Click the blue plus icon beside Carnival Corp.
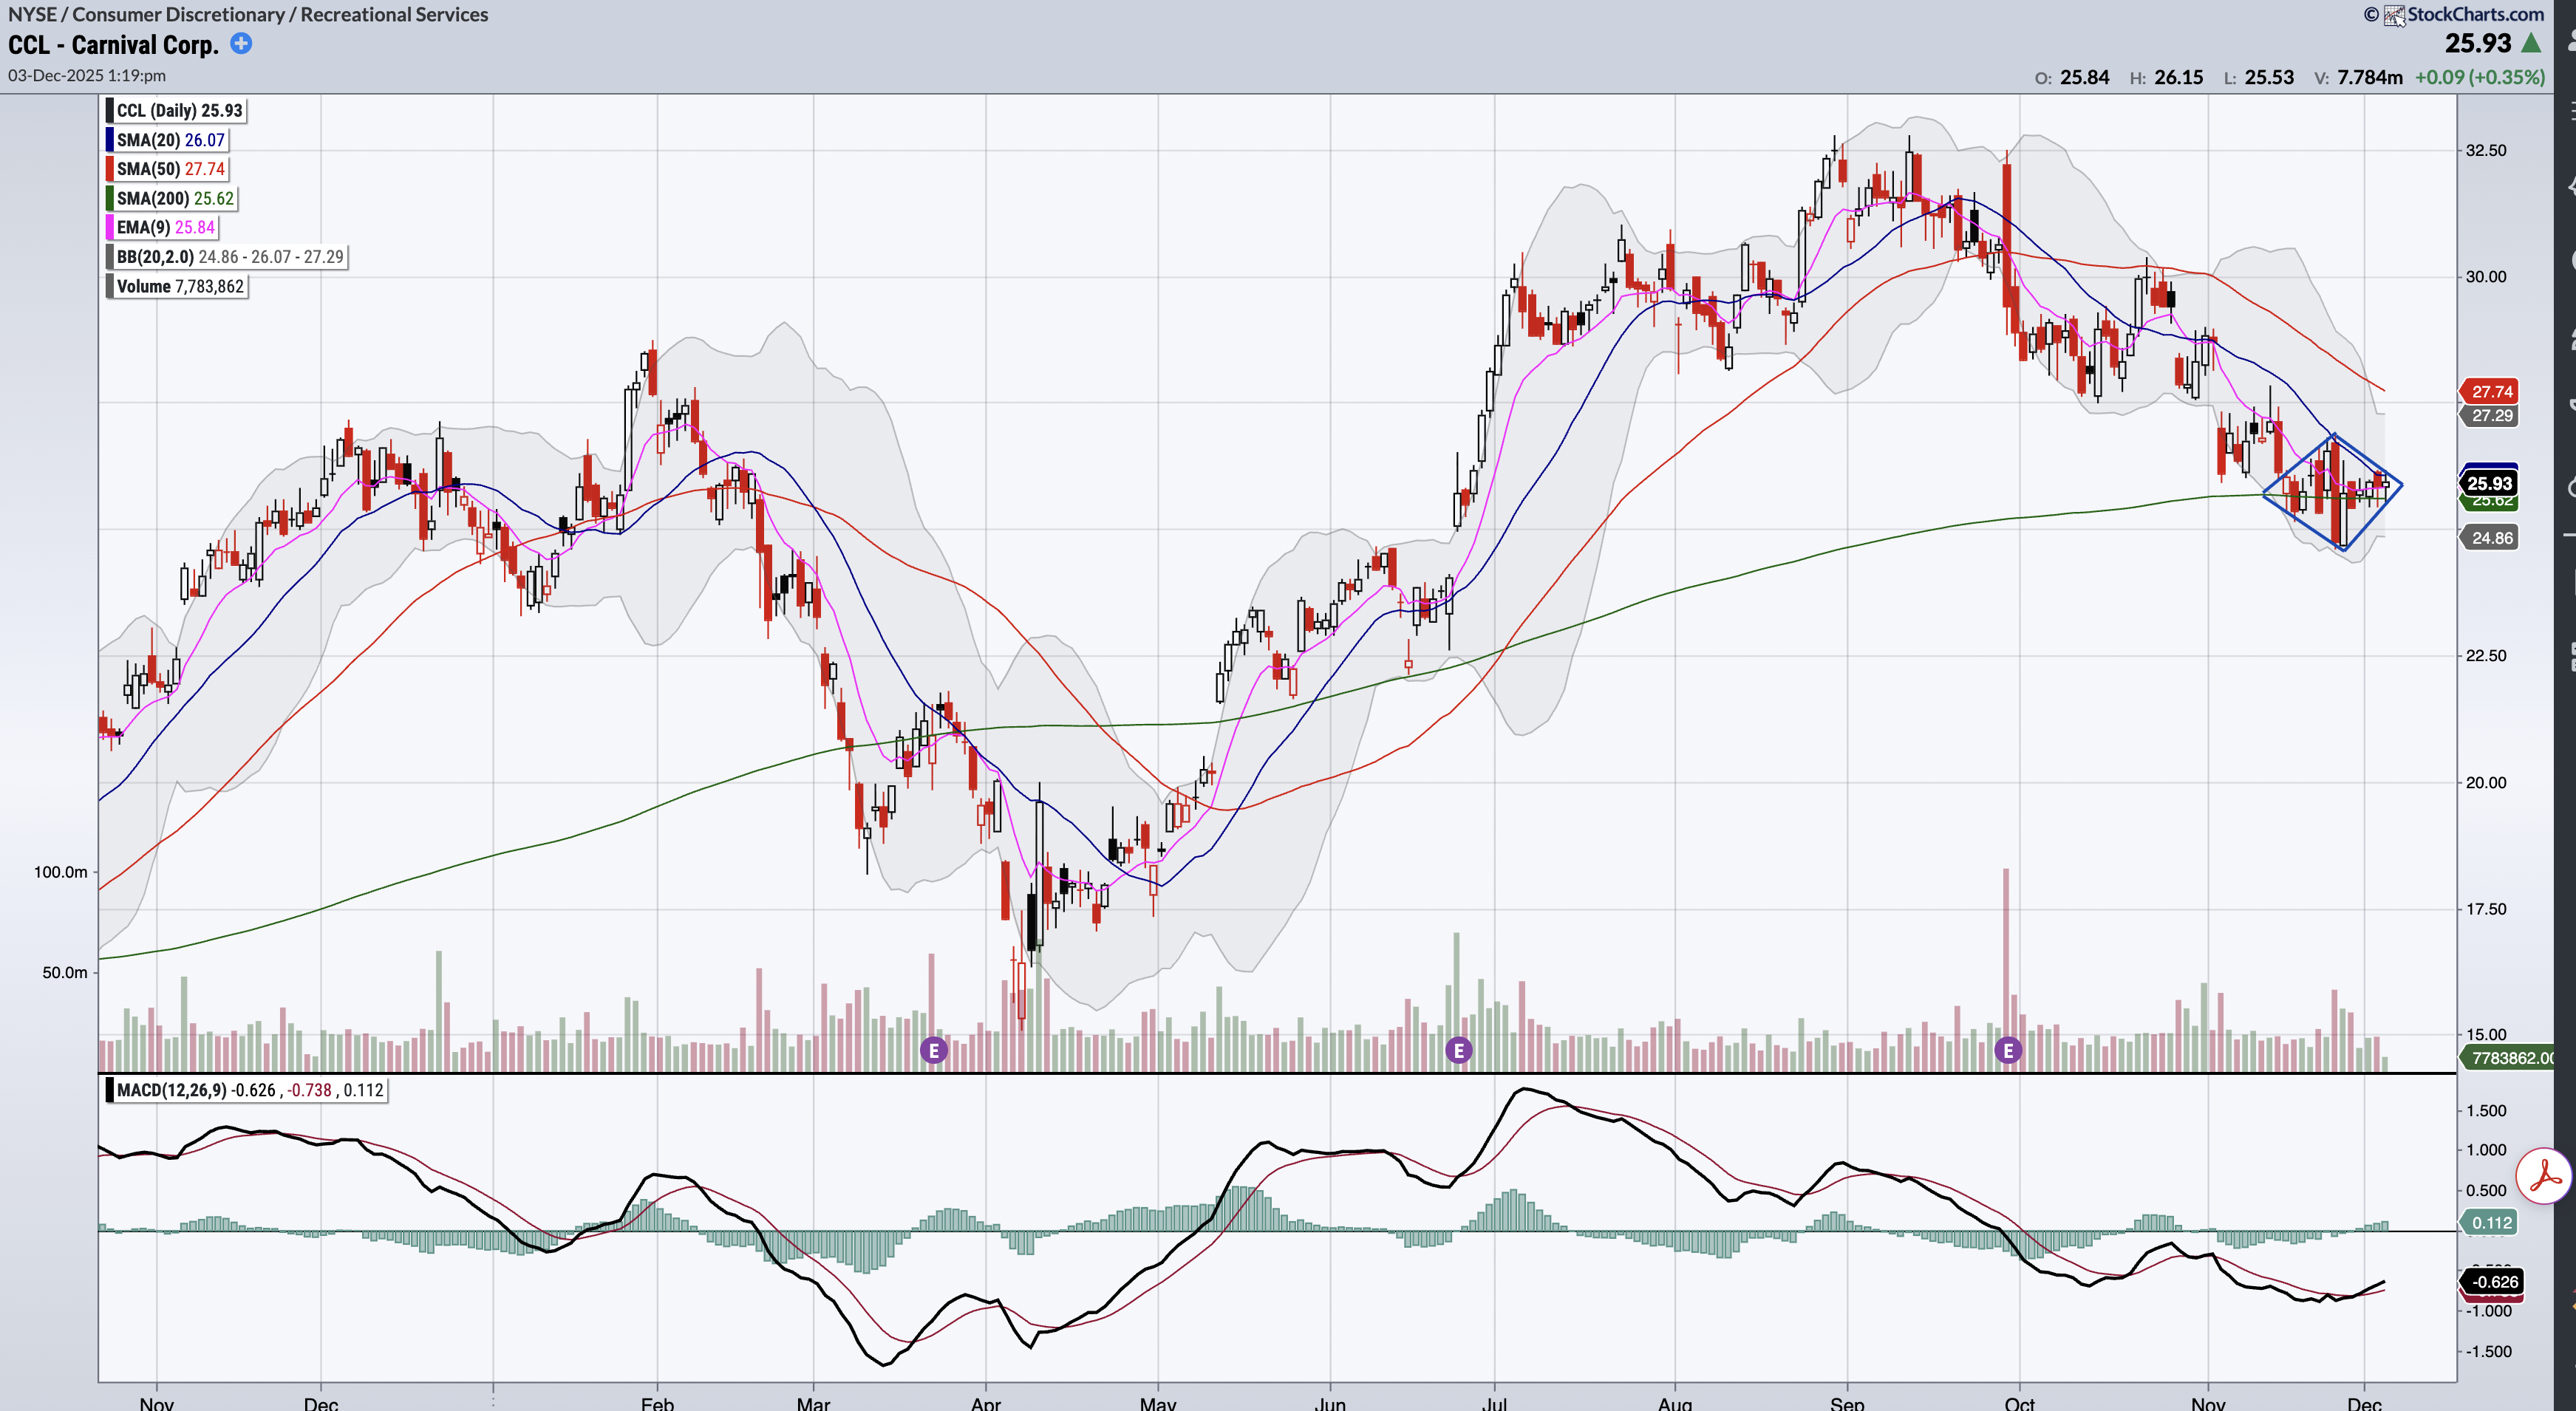The width and height of the screenshot is (2576, 1411). (x=241, y=43)
